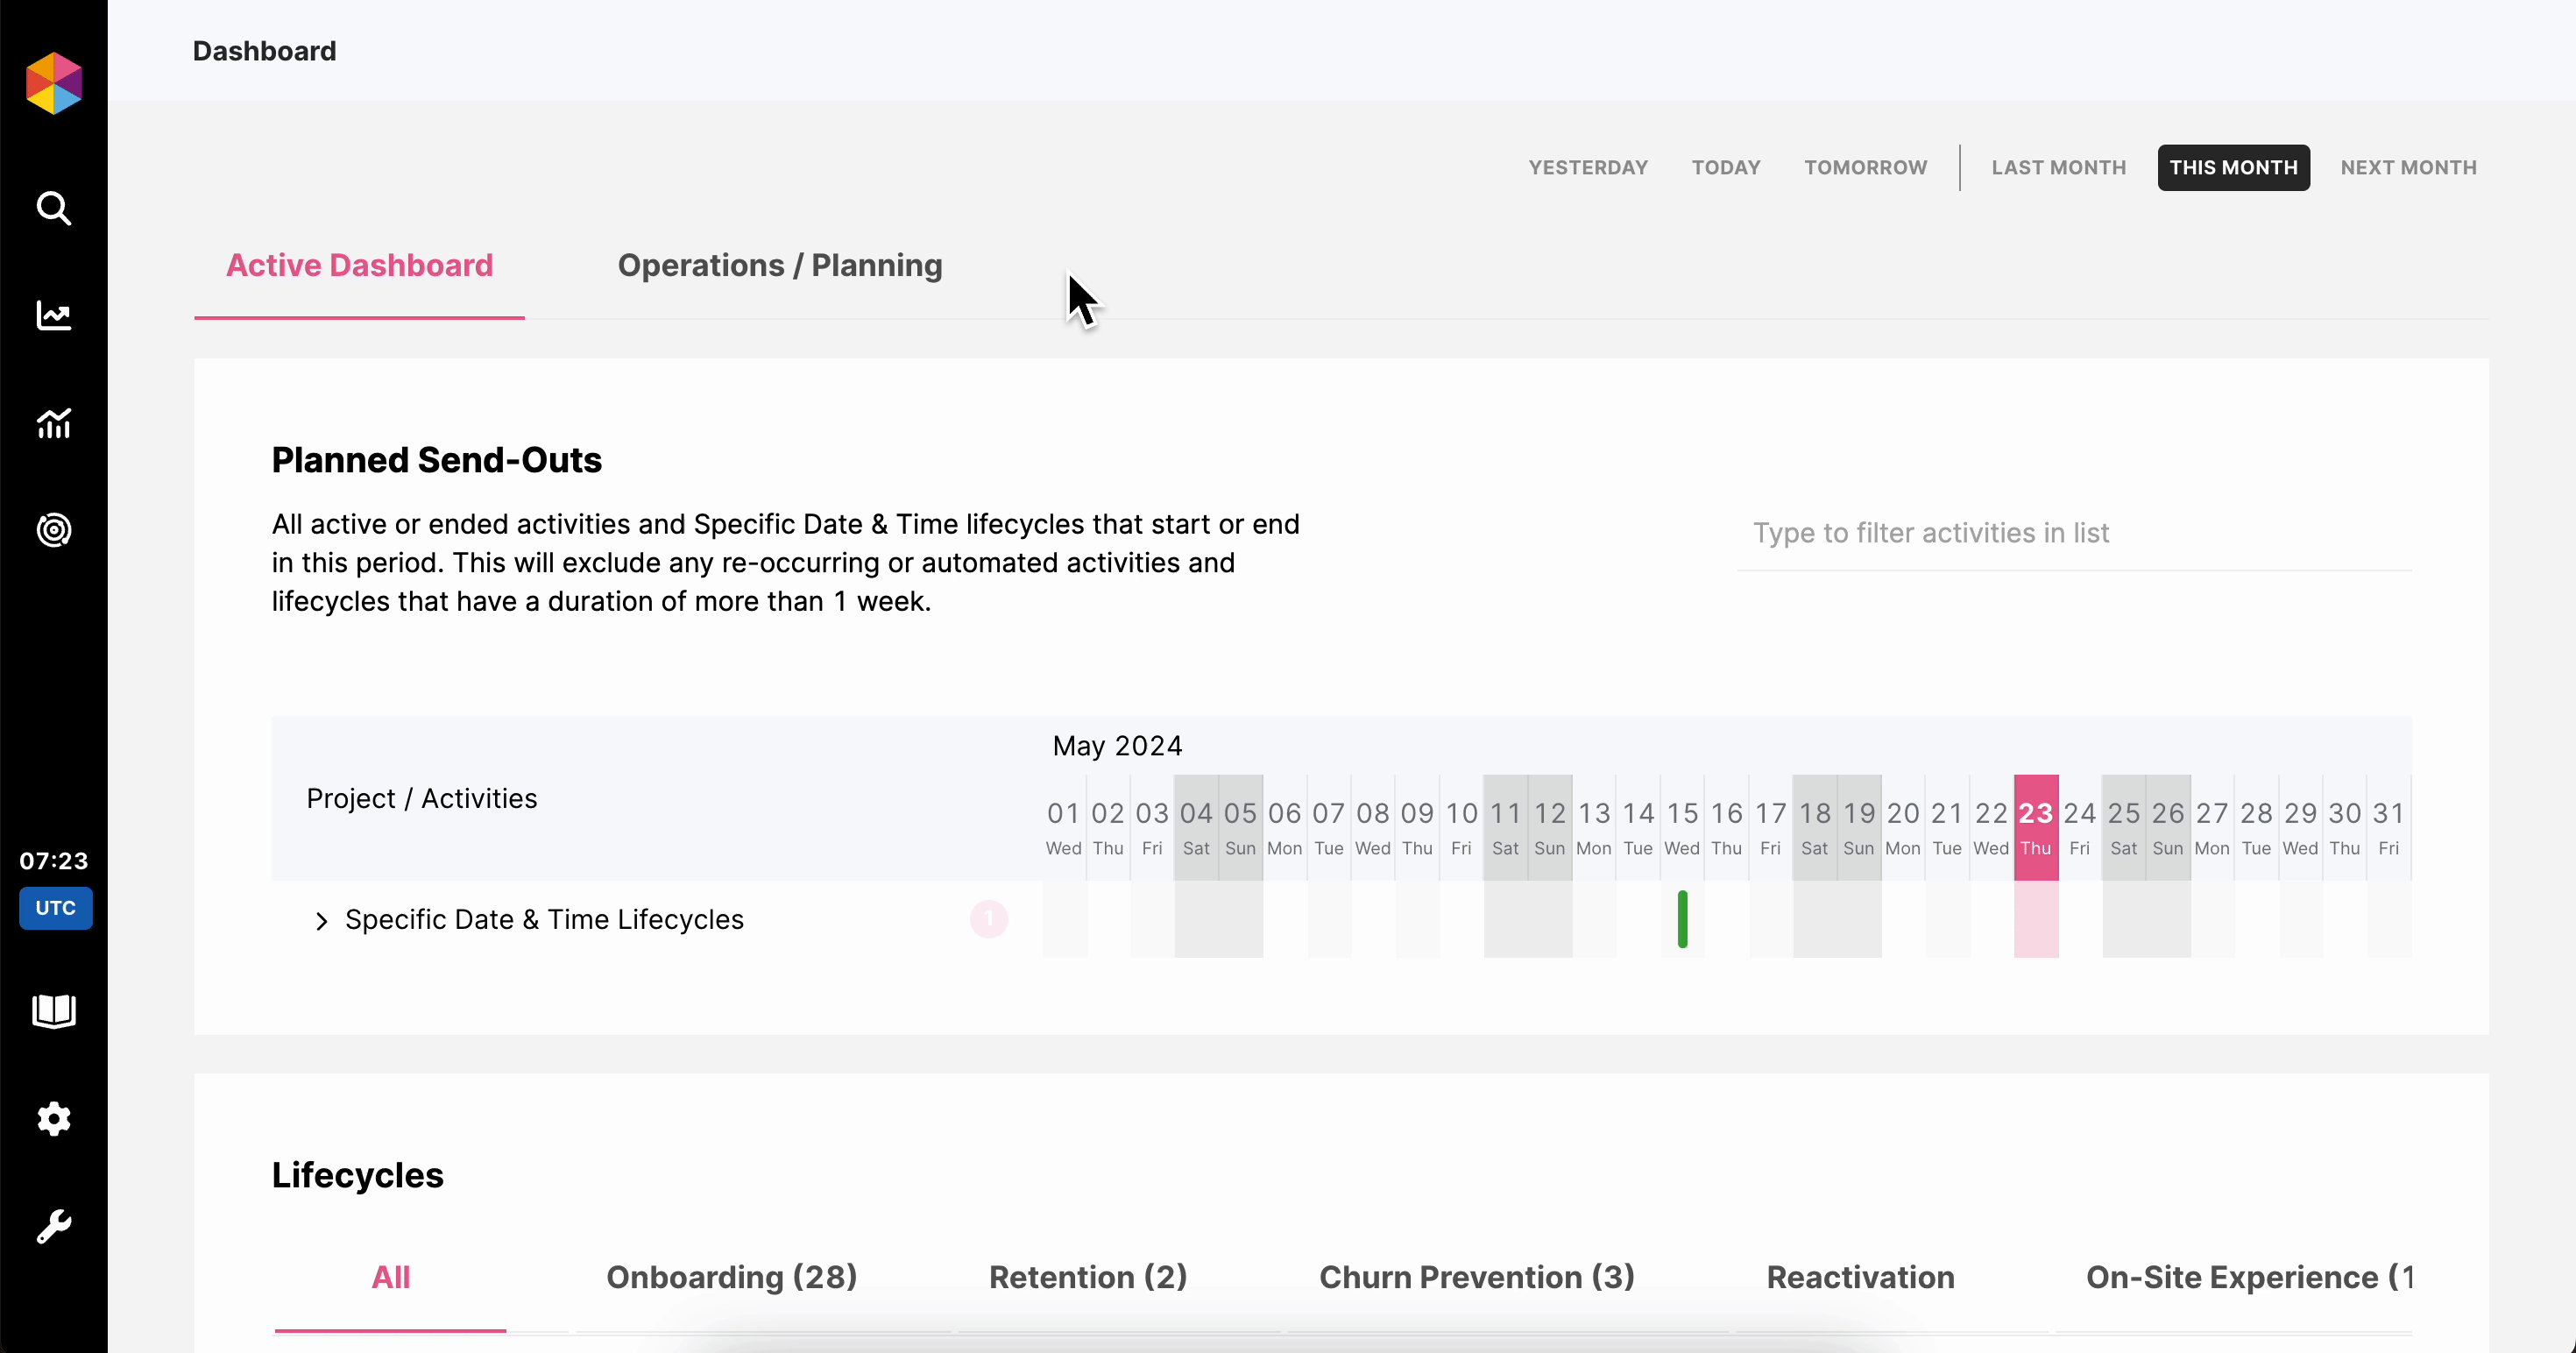Open the line chart analytics icon
The width and height of the screenshot is (2576, 1353).
[53, 316]
